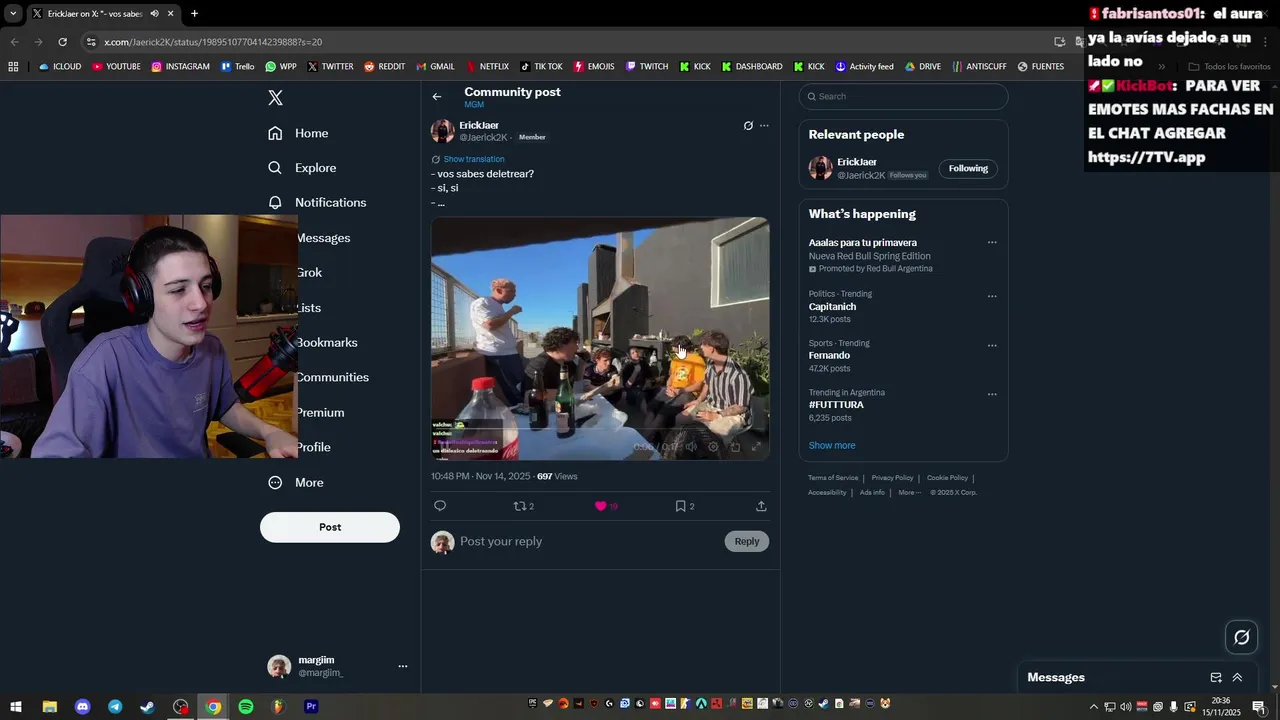Image resolution: width=1280 pixels, height=720 pixels.
Task: Toggle the Following button for ErickJaer
Action: click(x=968, y=168)
